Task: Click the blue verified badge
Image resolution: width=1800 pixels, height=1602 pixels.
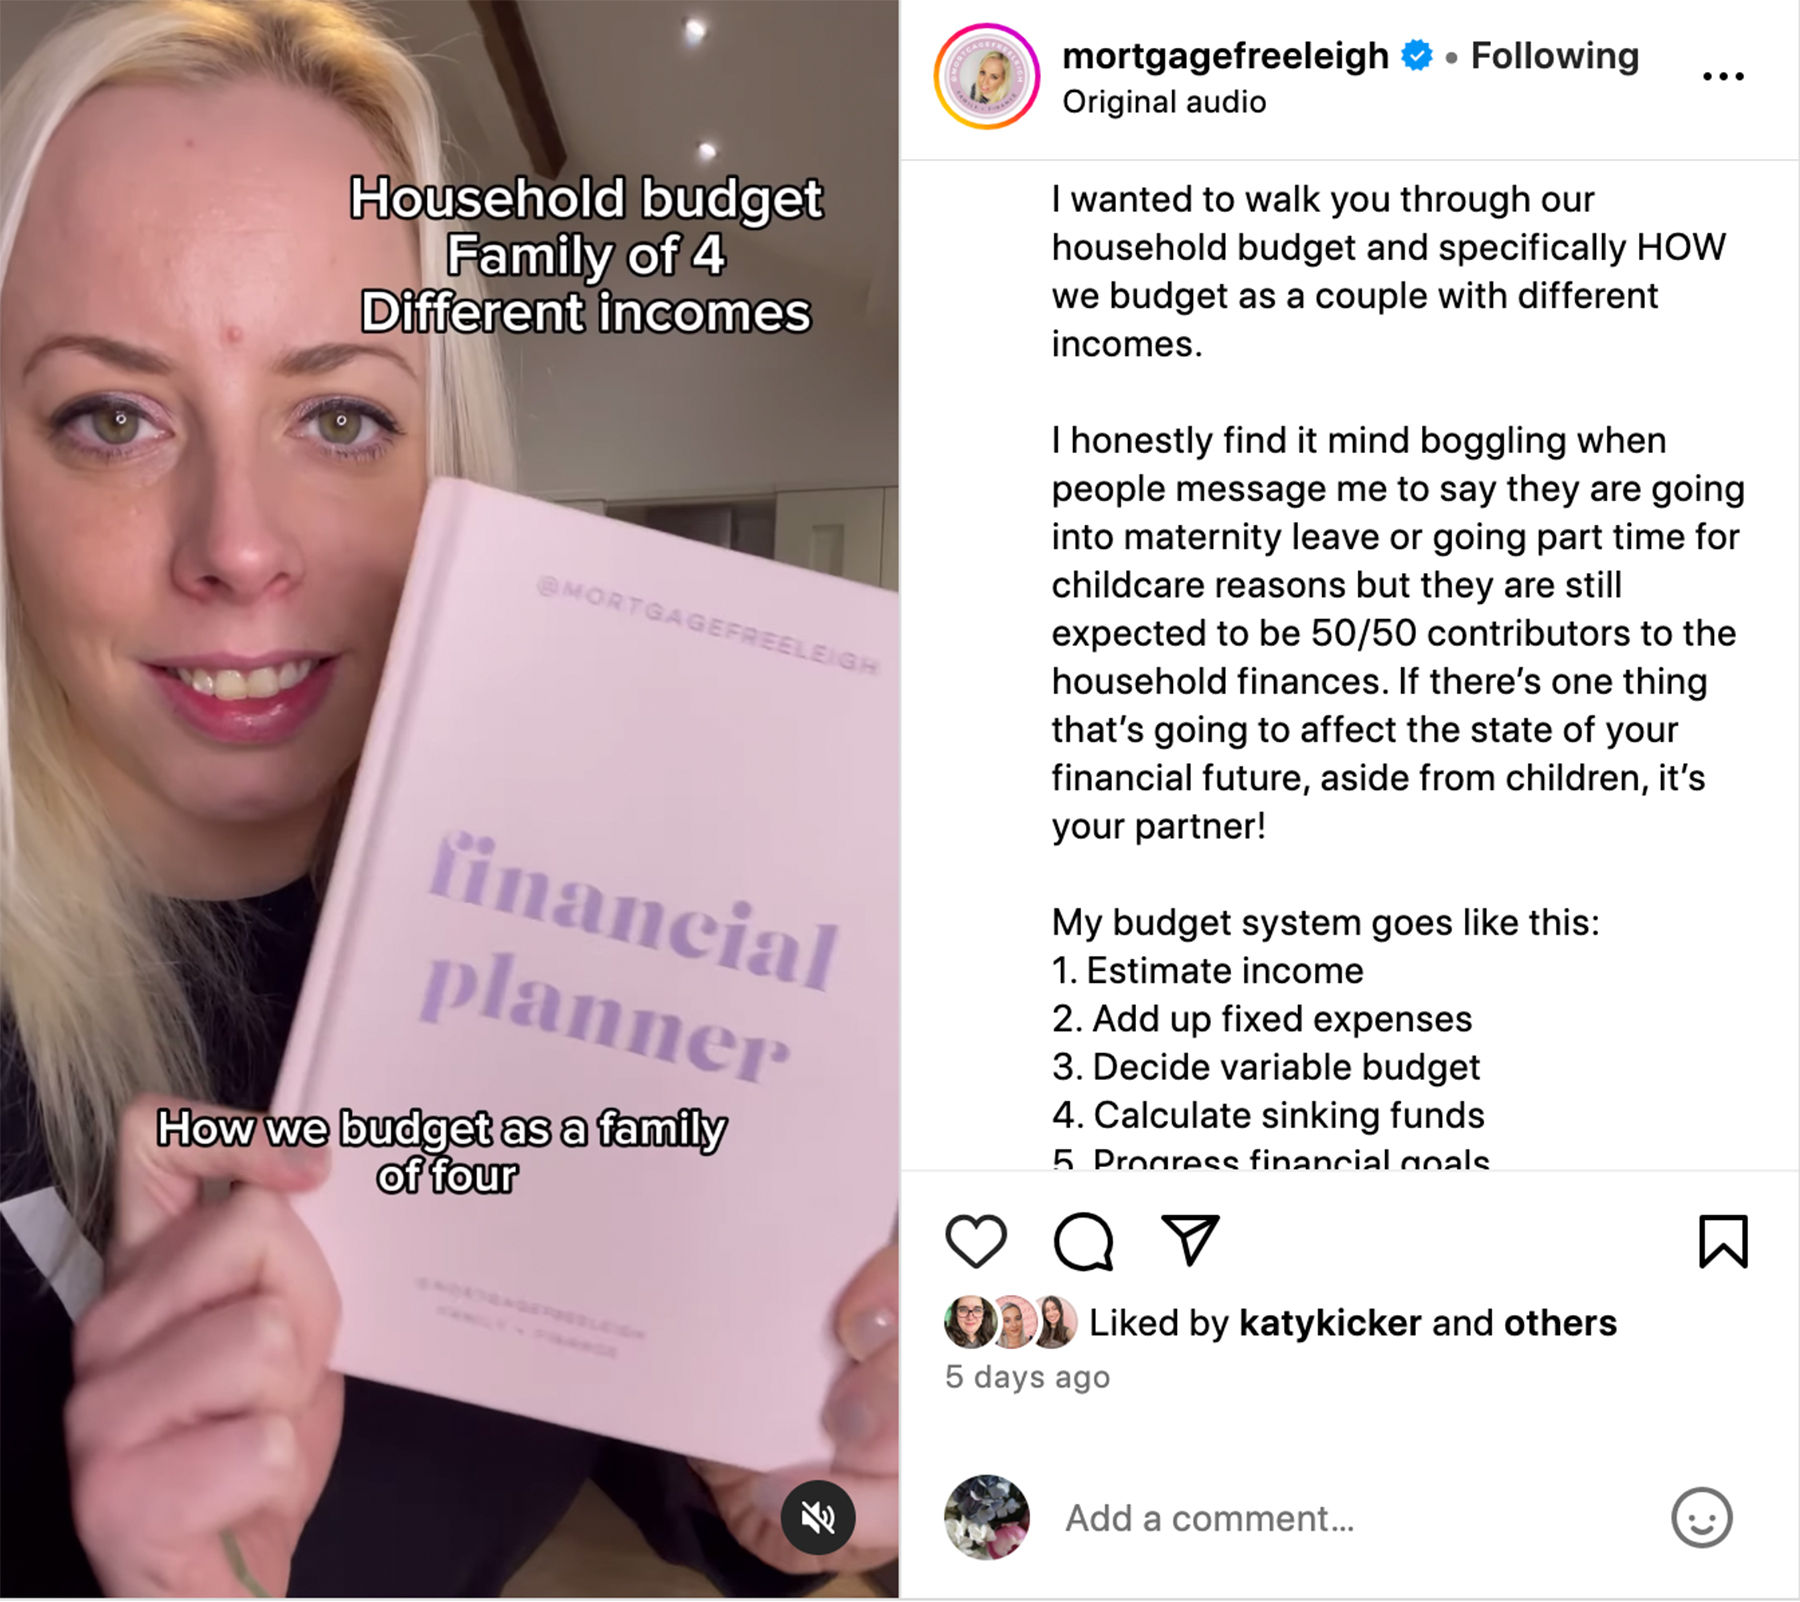Action: pos(1416,55)
